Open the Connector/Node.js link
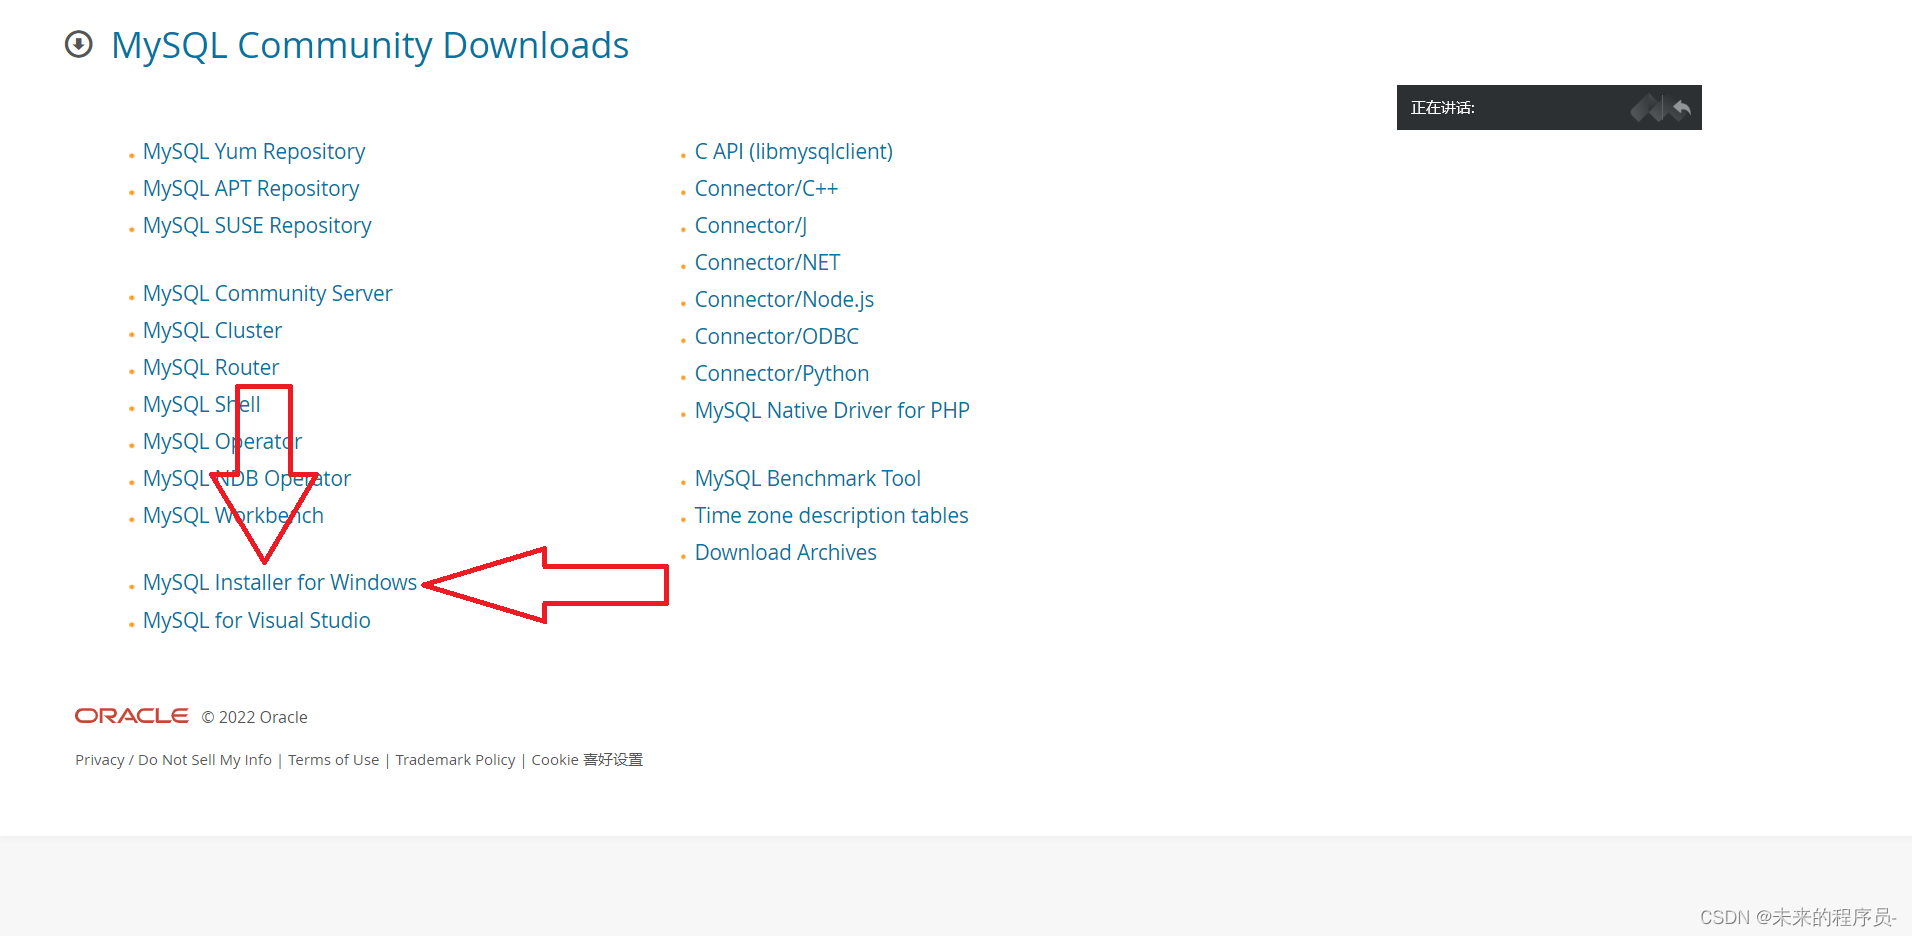The height and width of the screenshot is (936, 1912). [784, 299]
